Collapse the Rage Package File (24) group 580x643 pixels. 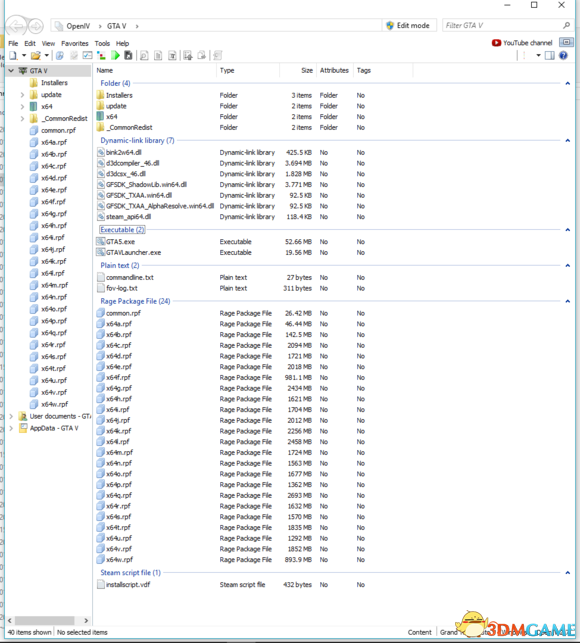(x=568, y=301)
